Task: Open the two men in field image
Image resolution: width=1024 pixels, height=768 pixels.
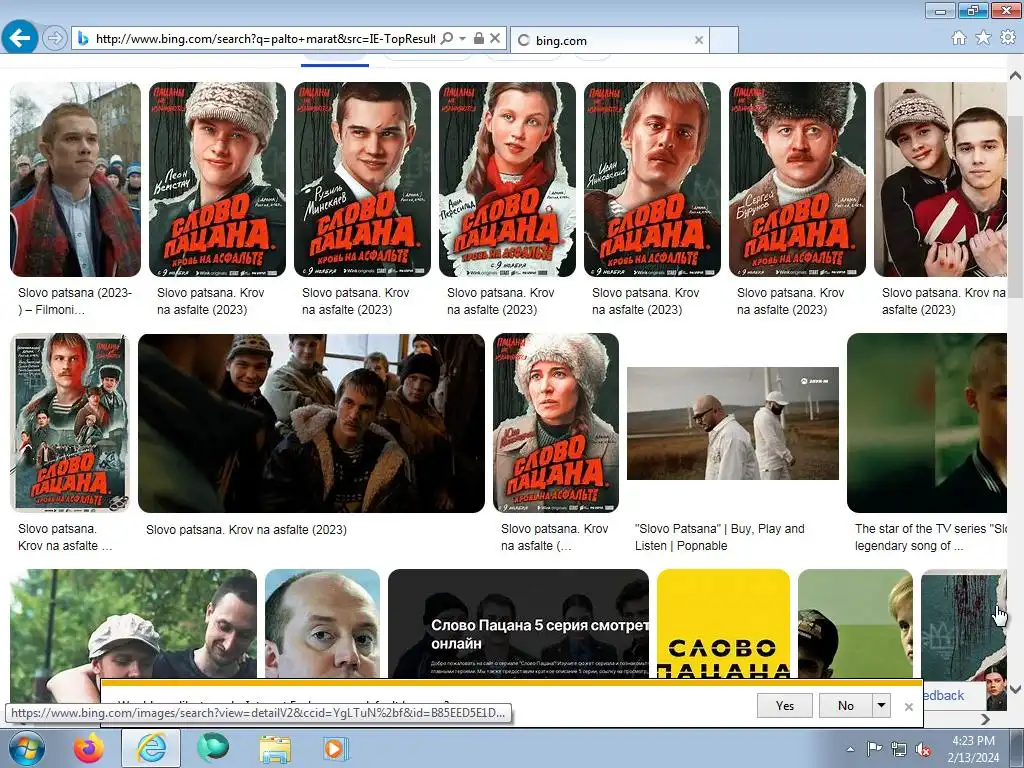Action: click(733, 423)
